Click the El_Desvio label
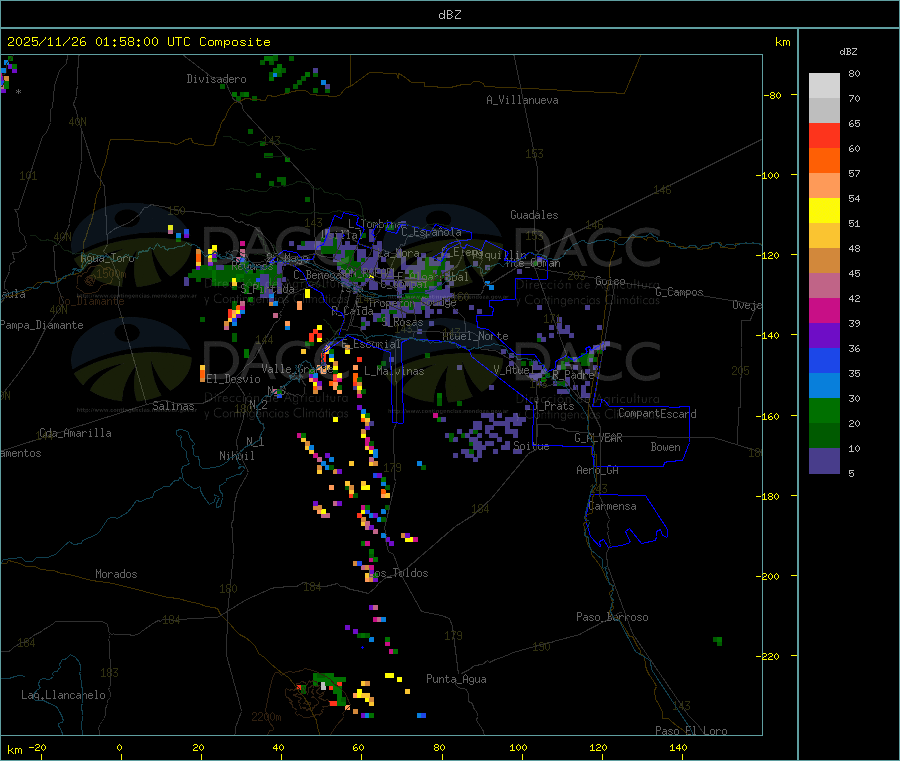The width and height of the screenshot is (900, 761). pyautogui.click(x=234, y=379)
